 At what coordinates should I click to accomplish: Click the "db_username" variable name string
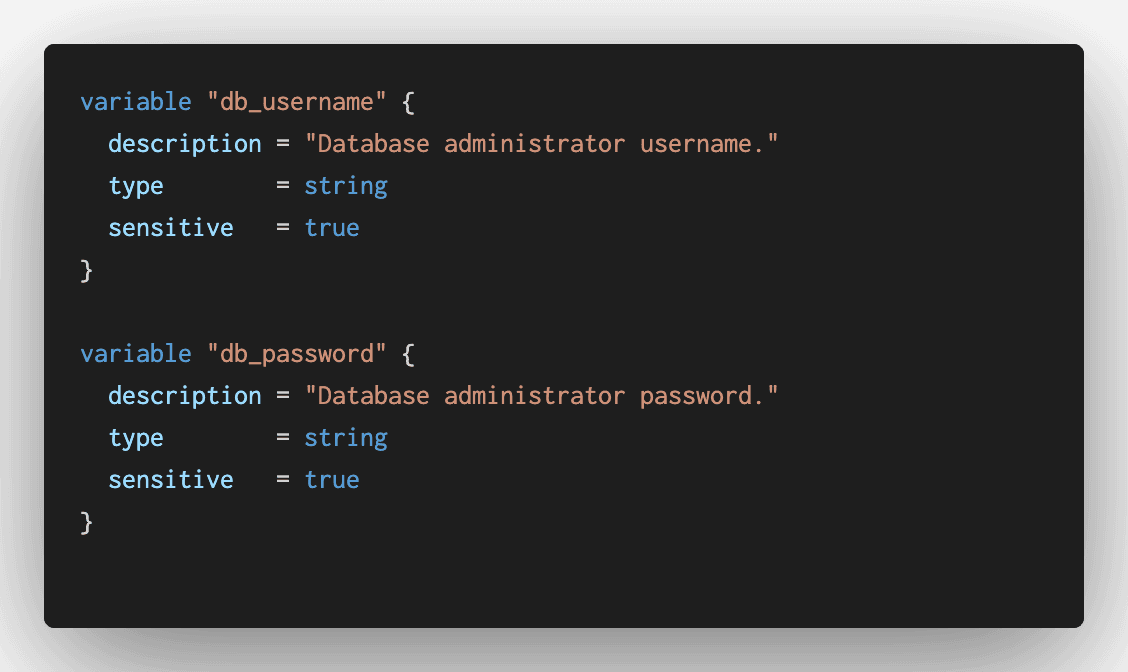tap(296, 102)
